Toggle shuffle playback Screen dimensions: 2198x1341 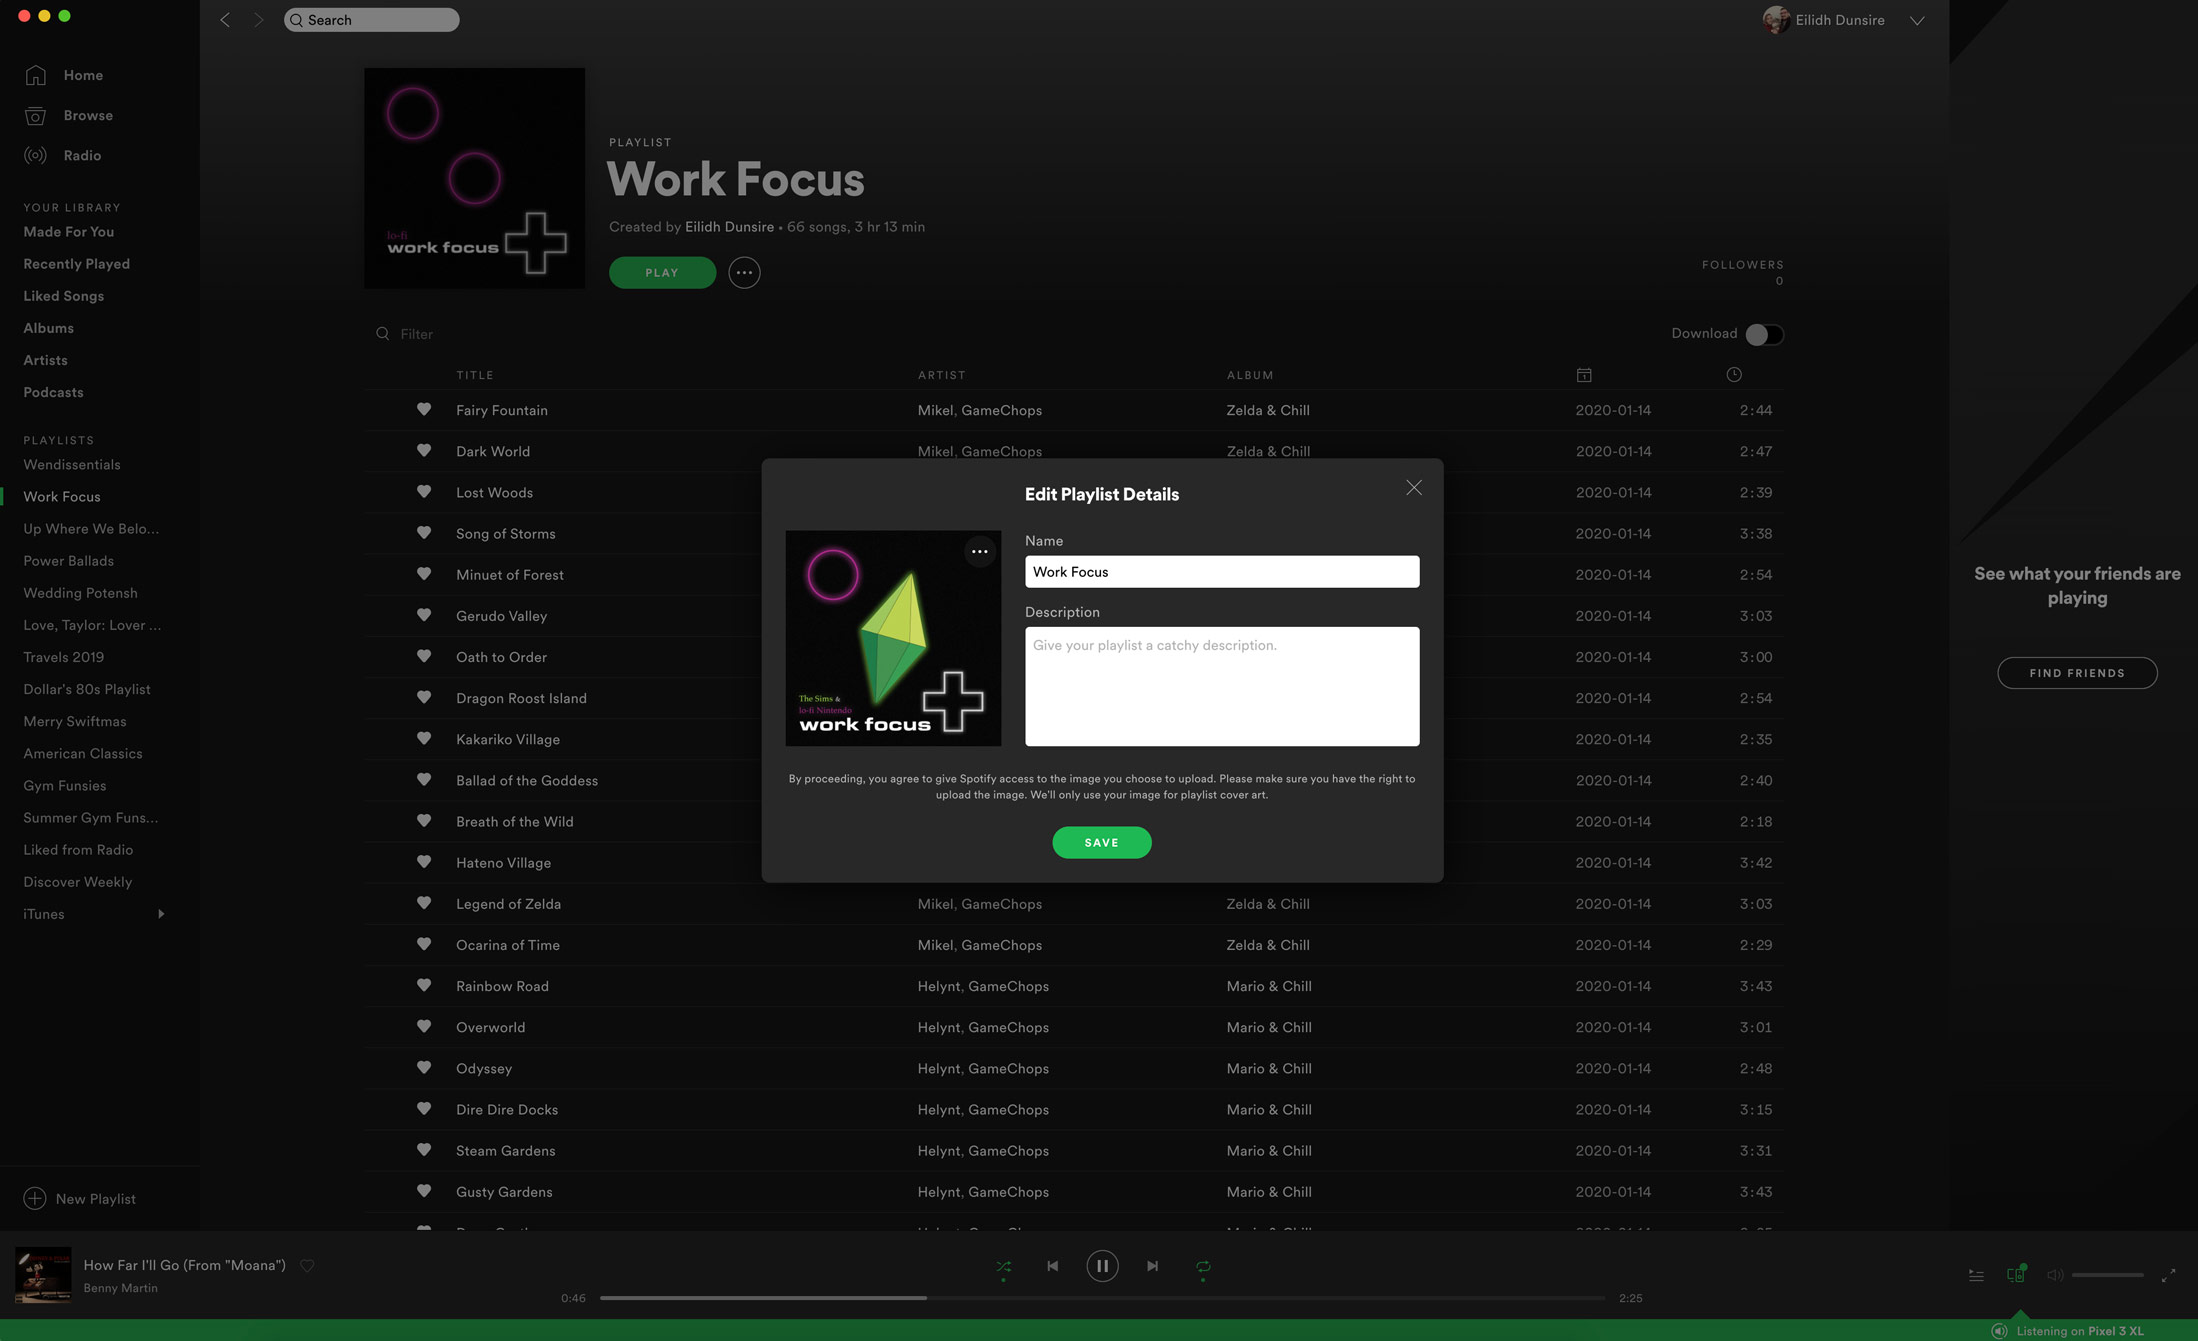coord(1004,1266)
